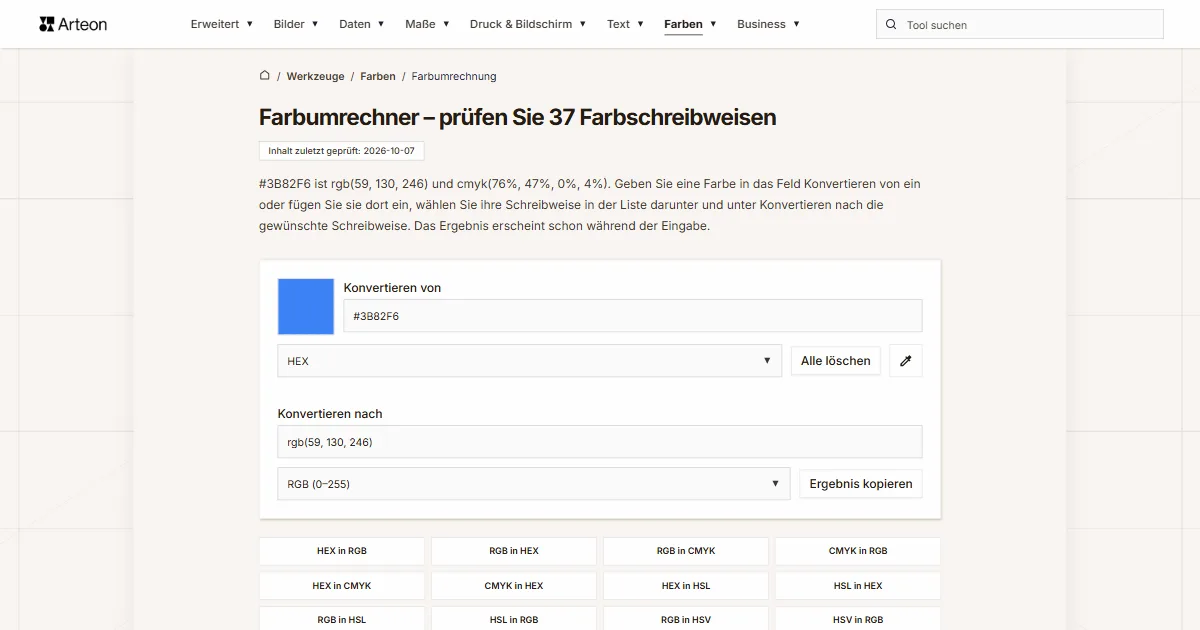Viewport: 1200px width, 630px height.
Task: Select the HEX in HSL shortcut
Action: pyautogui.click(x=686, y=586)
